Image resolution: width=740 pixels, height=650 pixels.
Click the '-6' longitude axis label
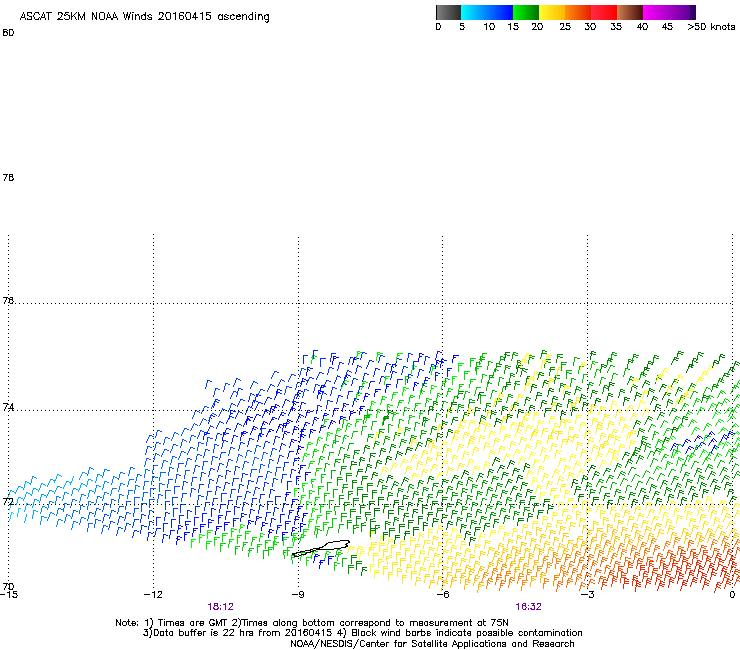click(442, 595)
